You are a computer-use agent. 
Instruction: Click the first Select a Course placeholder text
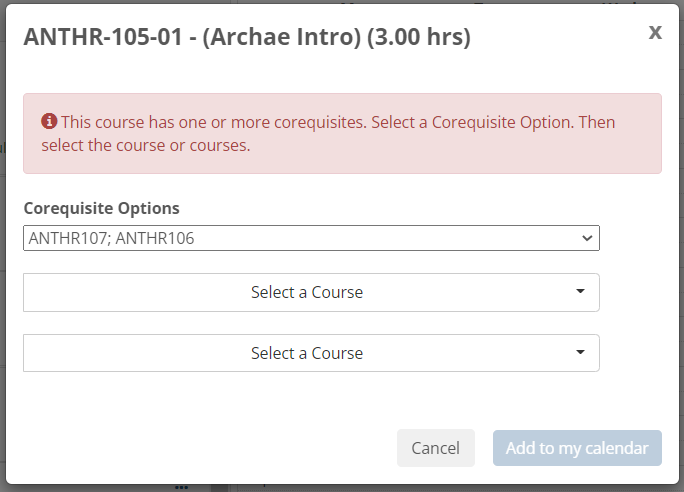point(306,293)
